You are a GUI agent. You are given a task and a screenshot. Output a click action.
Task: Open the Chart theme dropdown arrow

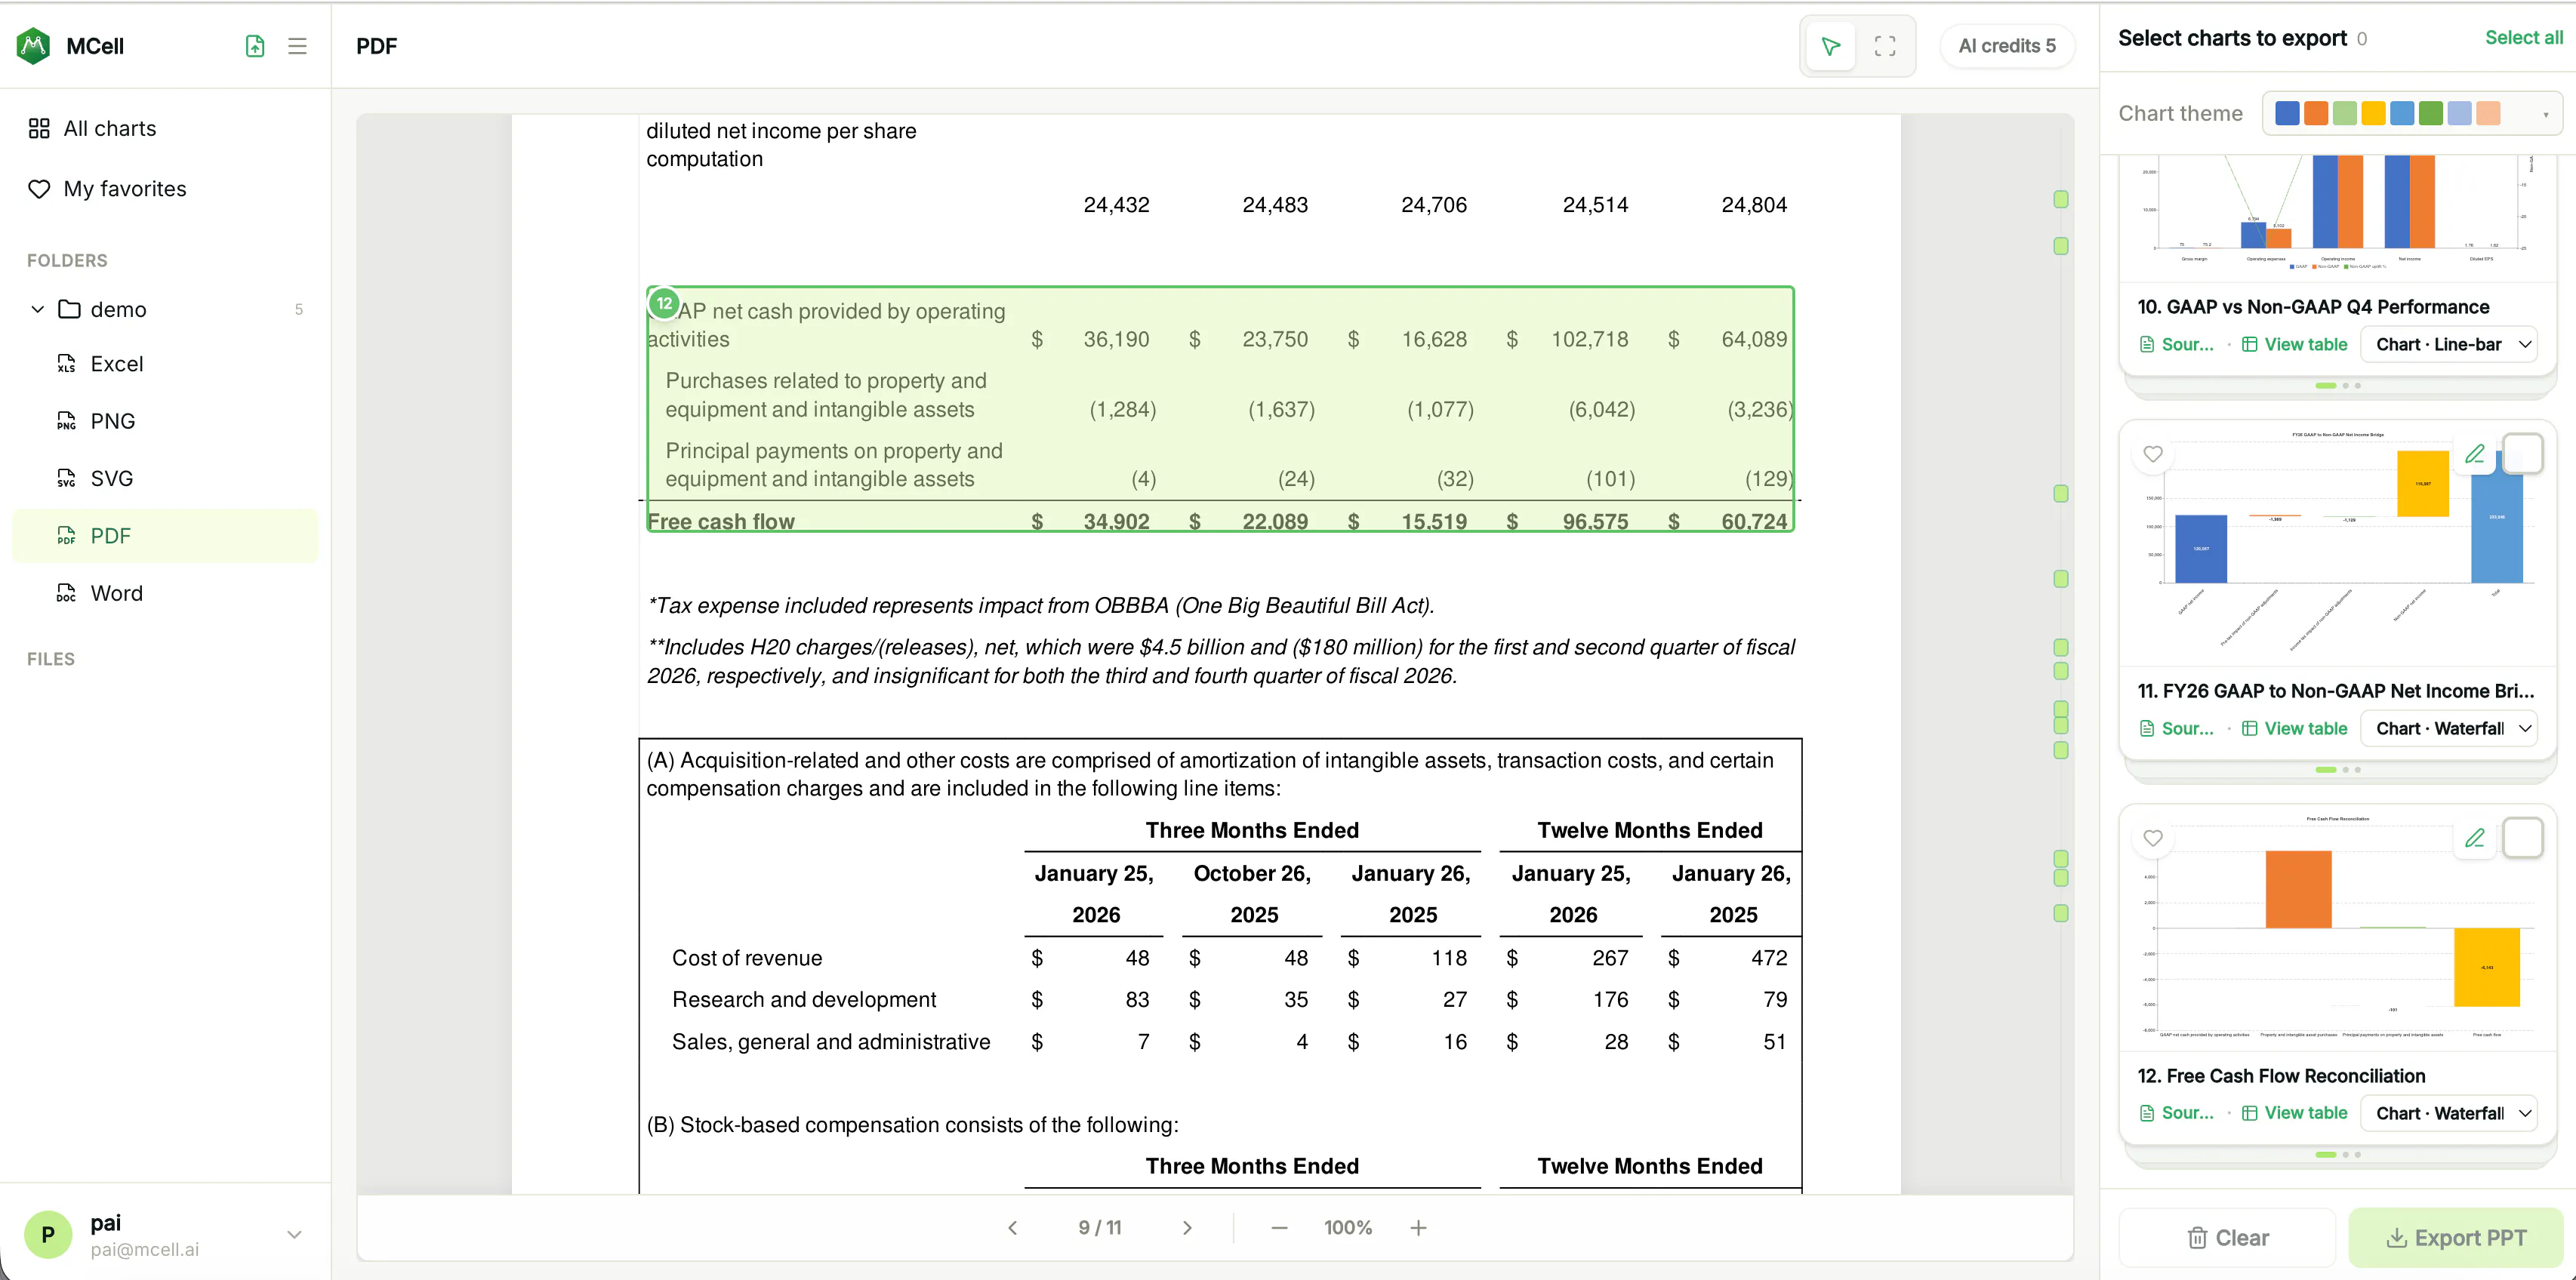coord(2545,114)
